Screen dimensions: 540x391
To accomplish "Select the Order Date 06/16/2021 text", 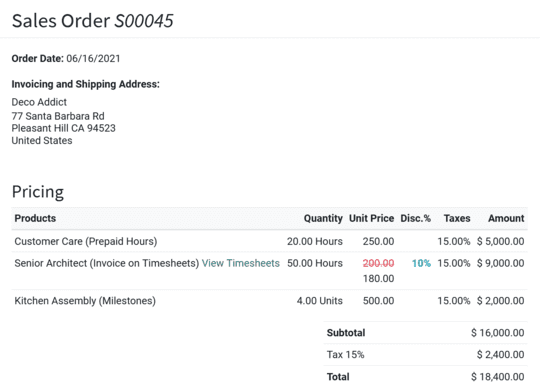I will [66, 59].
